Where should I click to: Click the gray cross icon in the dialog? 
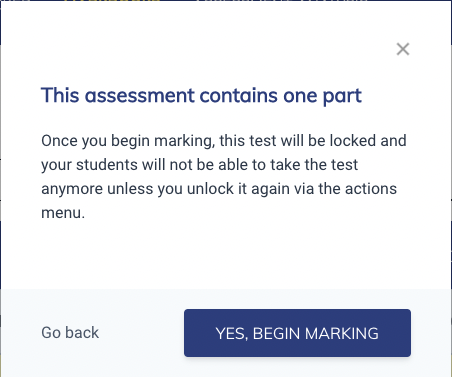[x=403, y=49]
